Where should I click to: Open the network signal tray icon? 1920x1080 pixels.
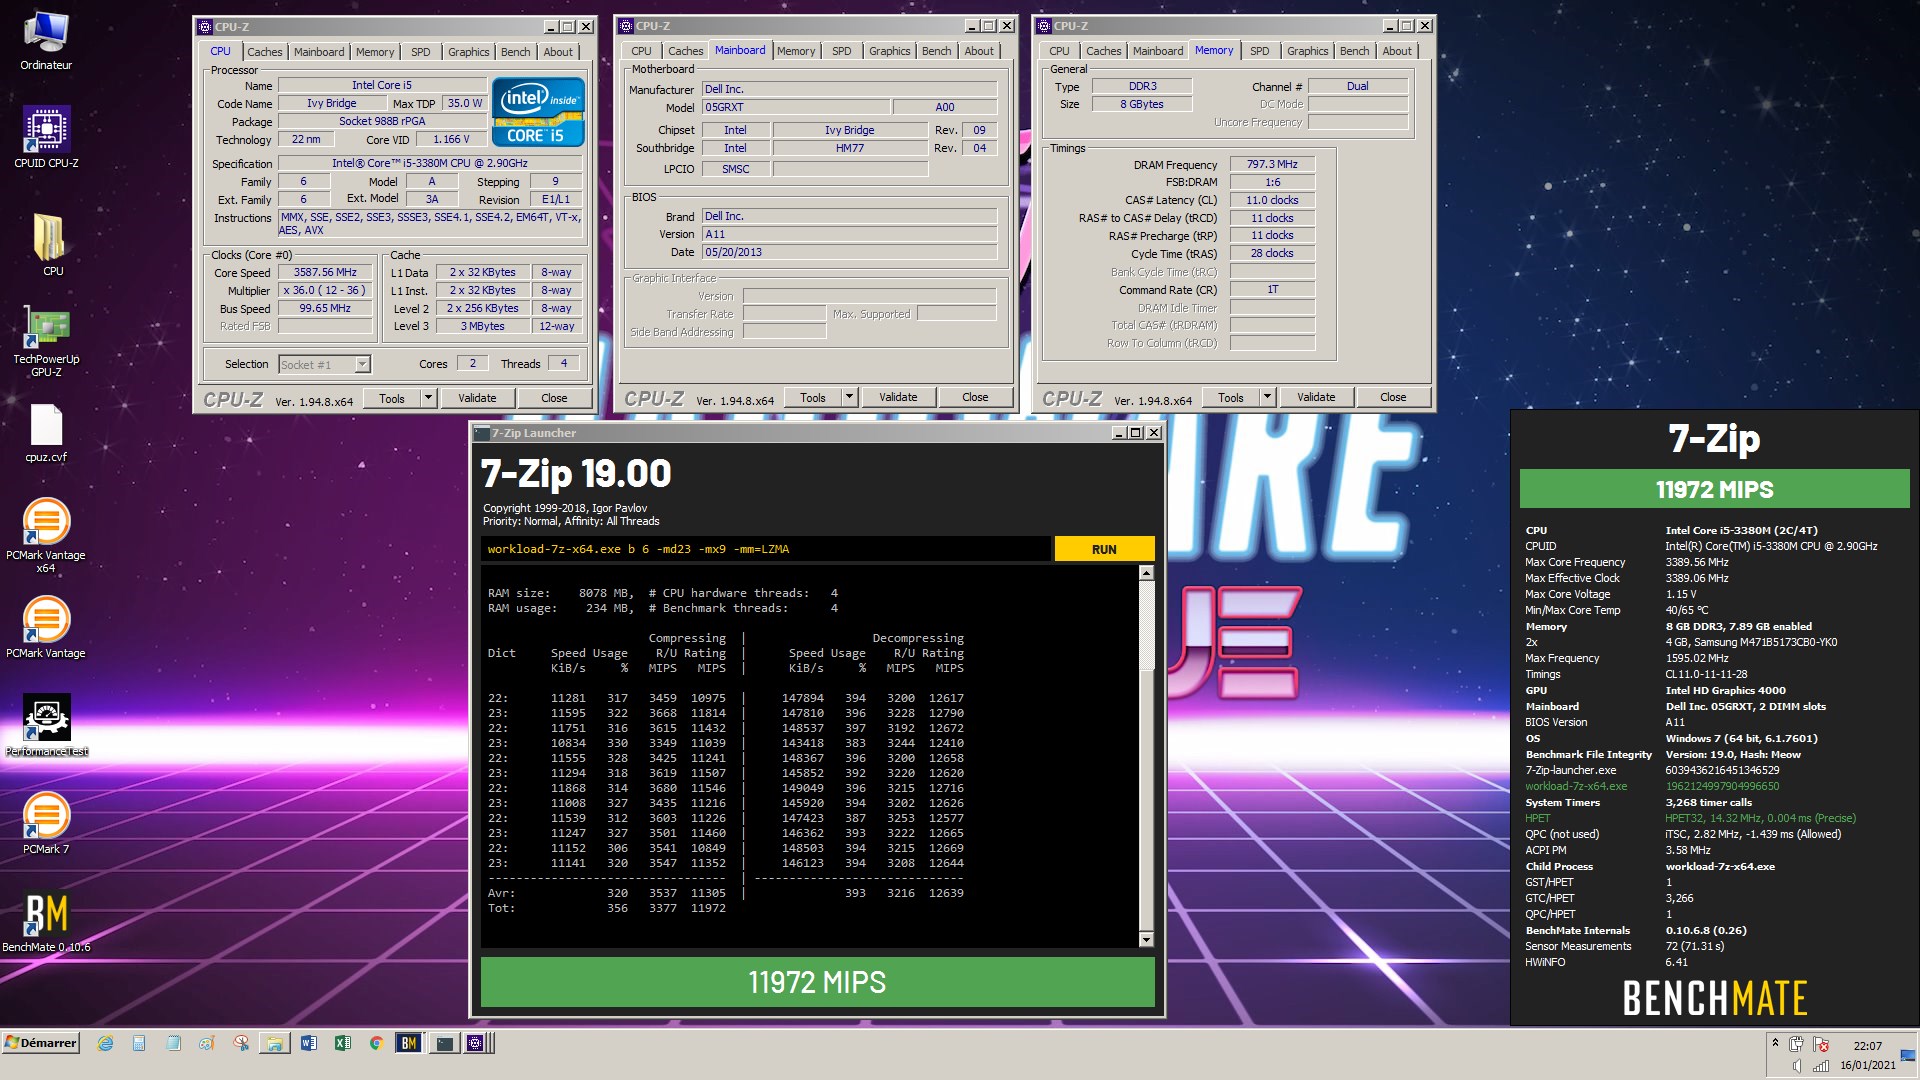tap(1821, 1066)
